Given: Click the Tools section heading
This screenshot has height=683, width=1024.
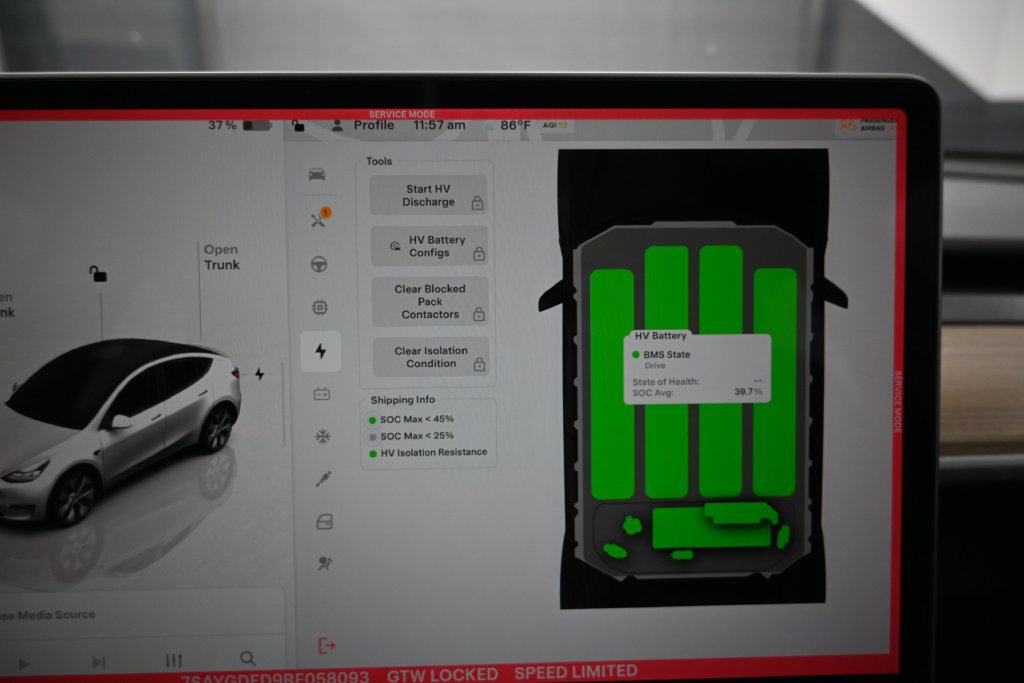Looking at the screenshot, I should coord(379,161).
